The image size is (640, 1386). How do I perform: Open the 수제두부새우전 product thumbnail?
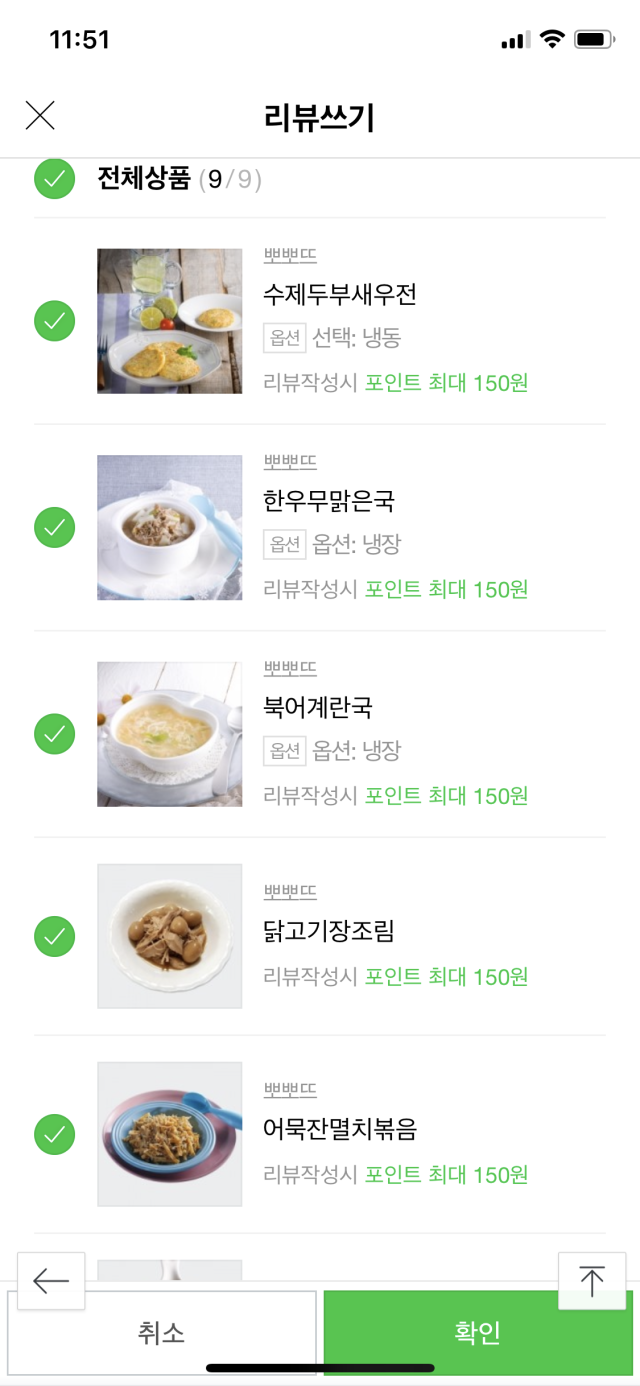pos(169,321)
